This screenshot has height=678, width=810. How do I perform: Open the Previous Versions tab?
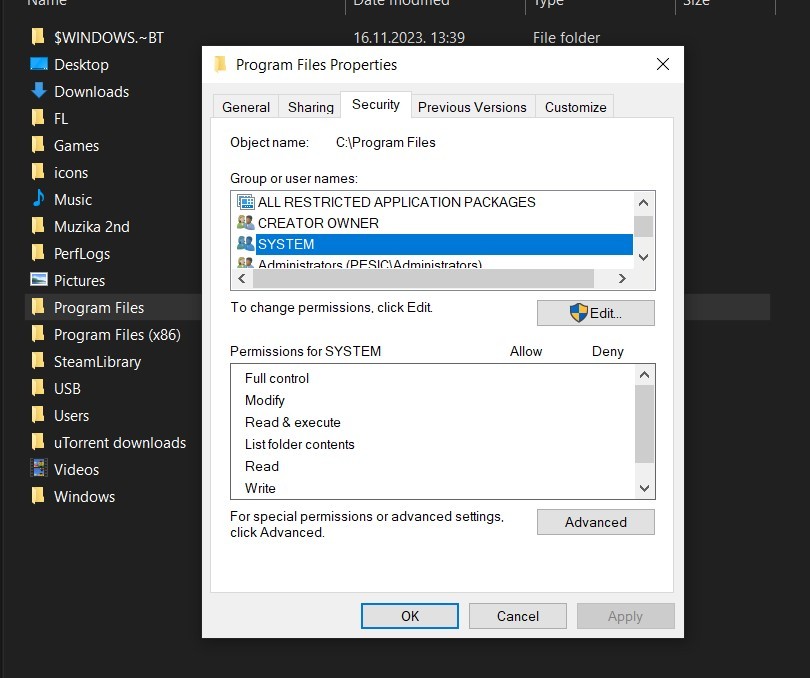click(472, 107)
